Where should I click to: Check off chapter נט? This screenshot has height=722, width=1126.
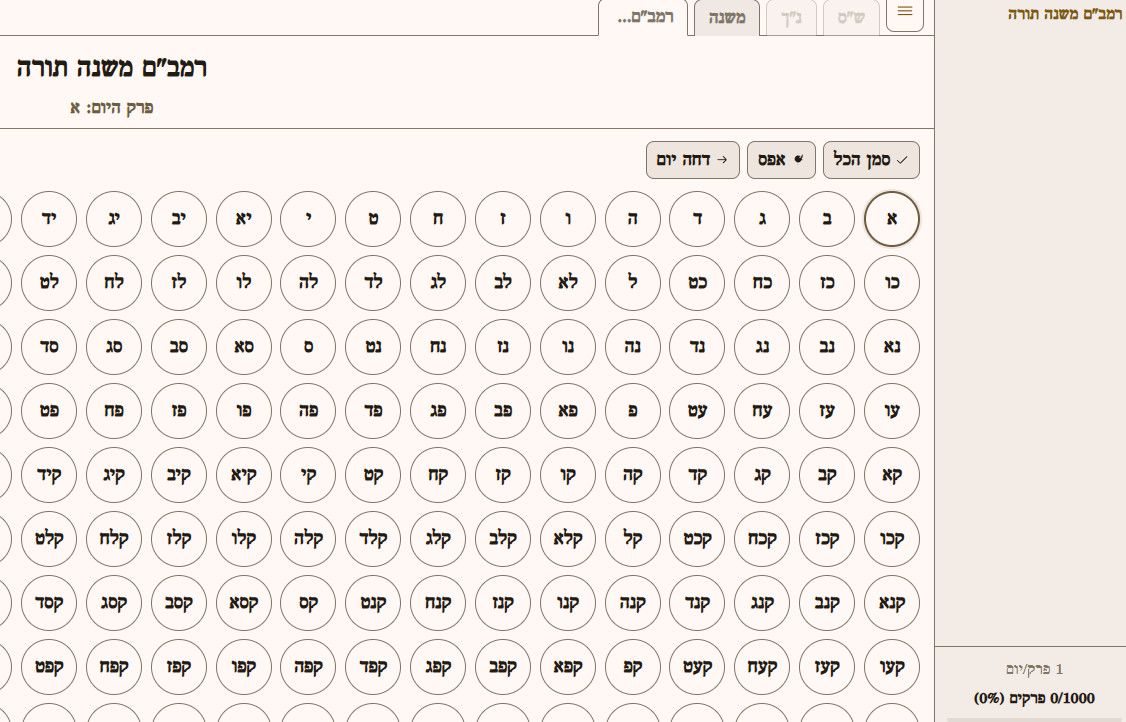click(373, 346)
